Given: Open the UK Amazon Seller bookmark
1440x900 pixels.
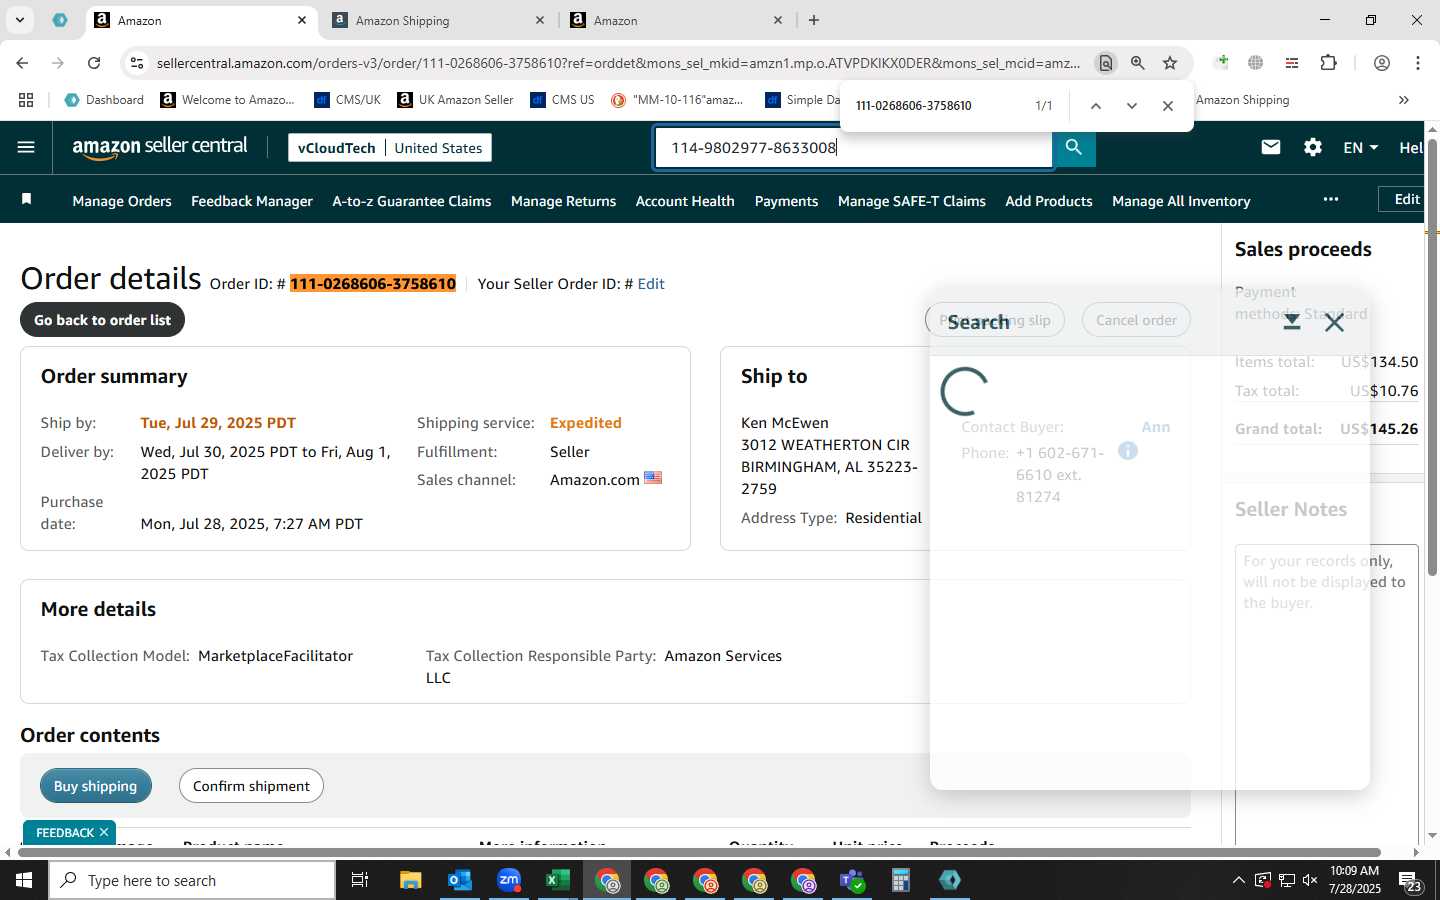Looking at the screenshot, I should pos(455,100).
